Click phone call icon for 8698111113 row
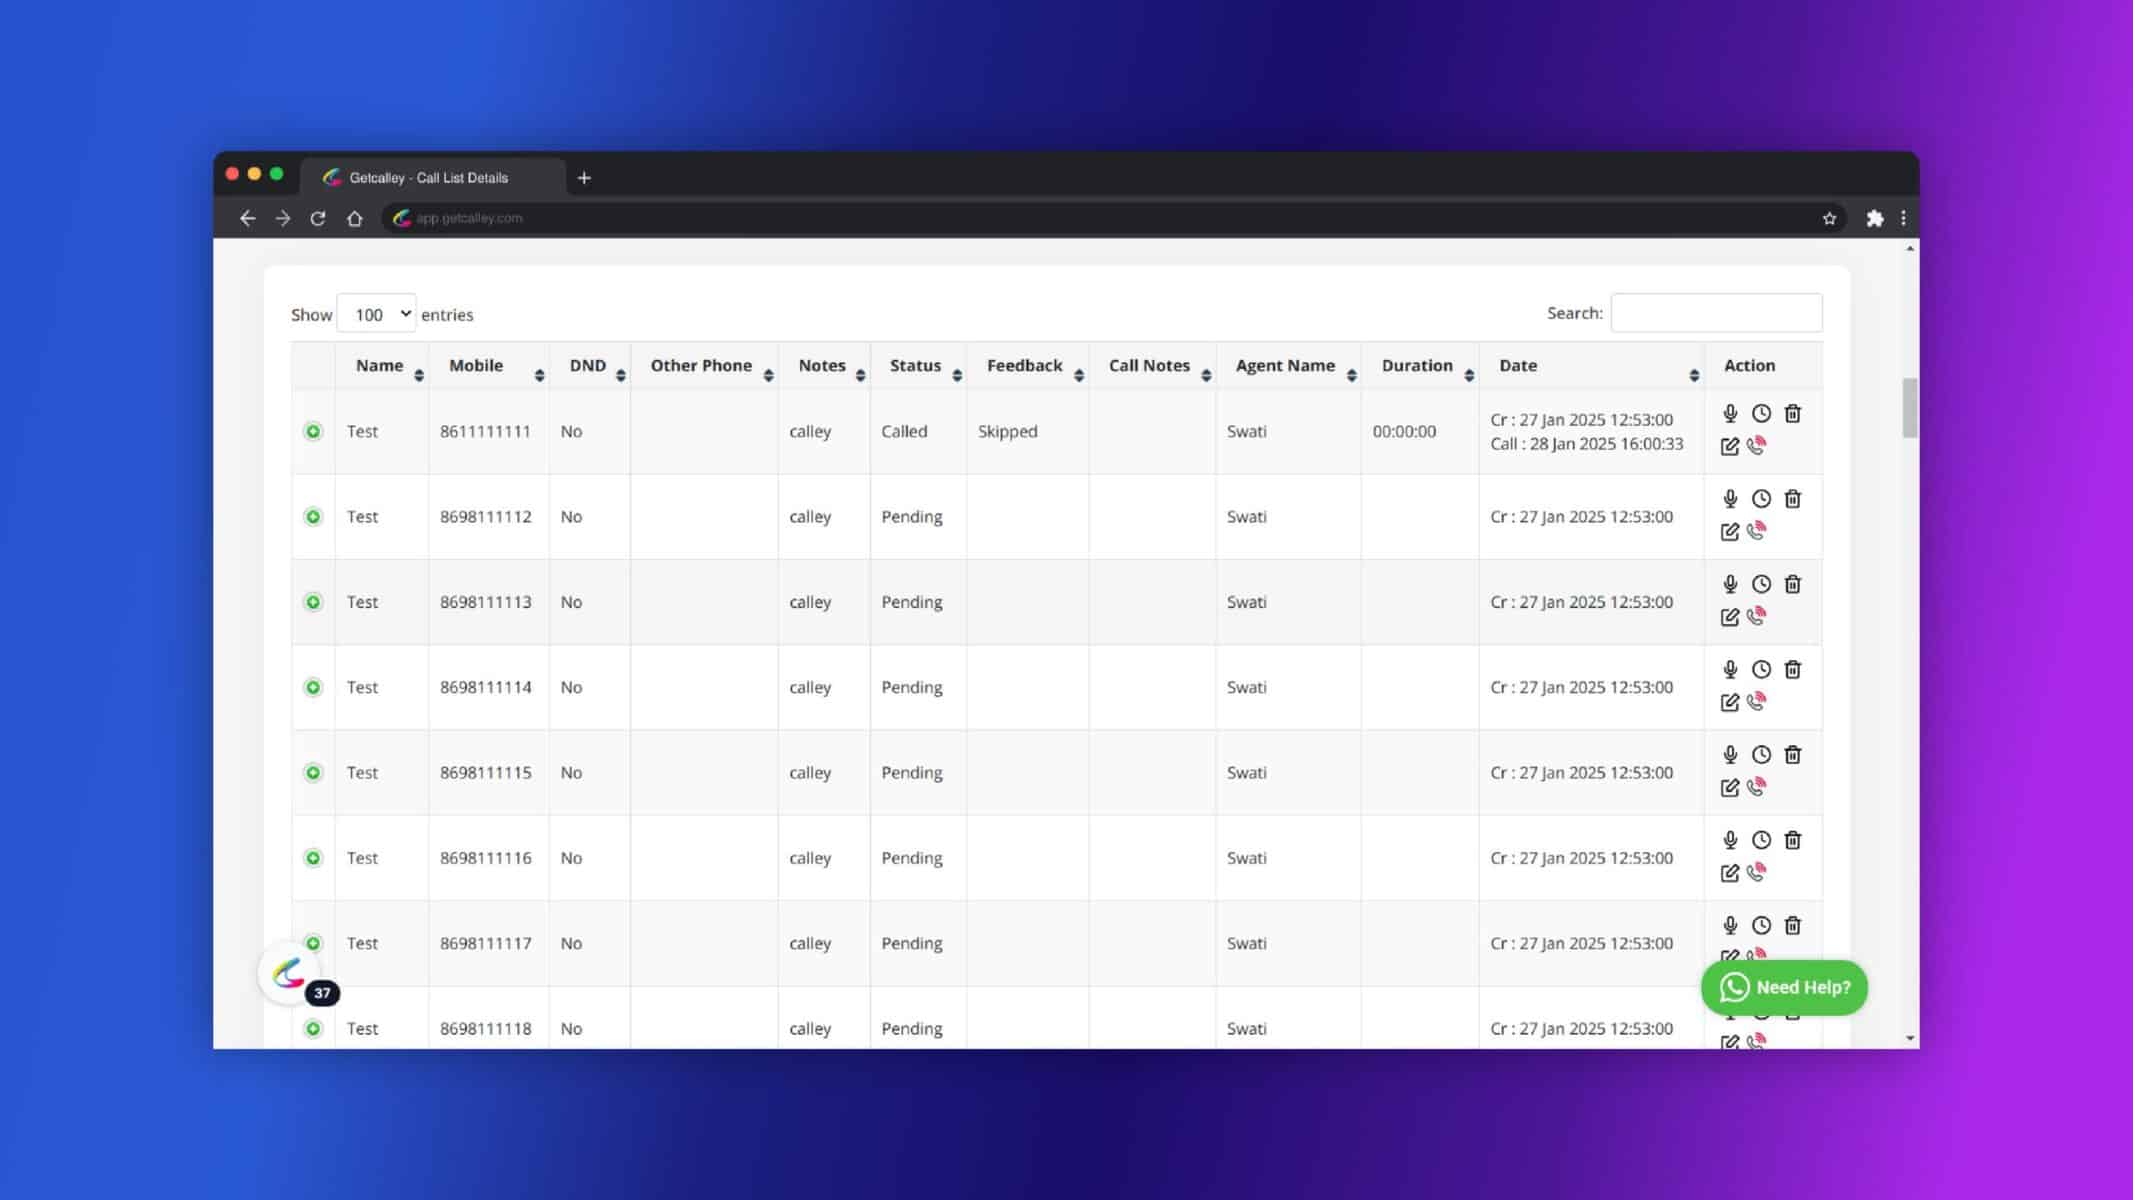Viewport: 2133px width, 1200px height. point(1756,616)
